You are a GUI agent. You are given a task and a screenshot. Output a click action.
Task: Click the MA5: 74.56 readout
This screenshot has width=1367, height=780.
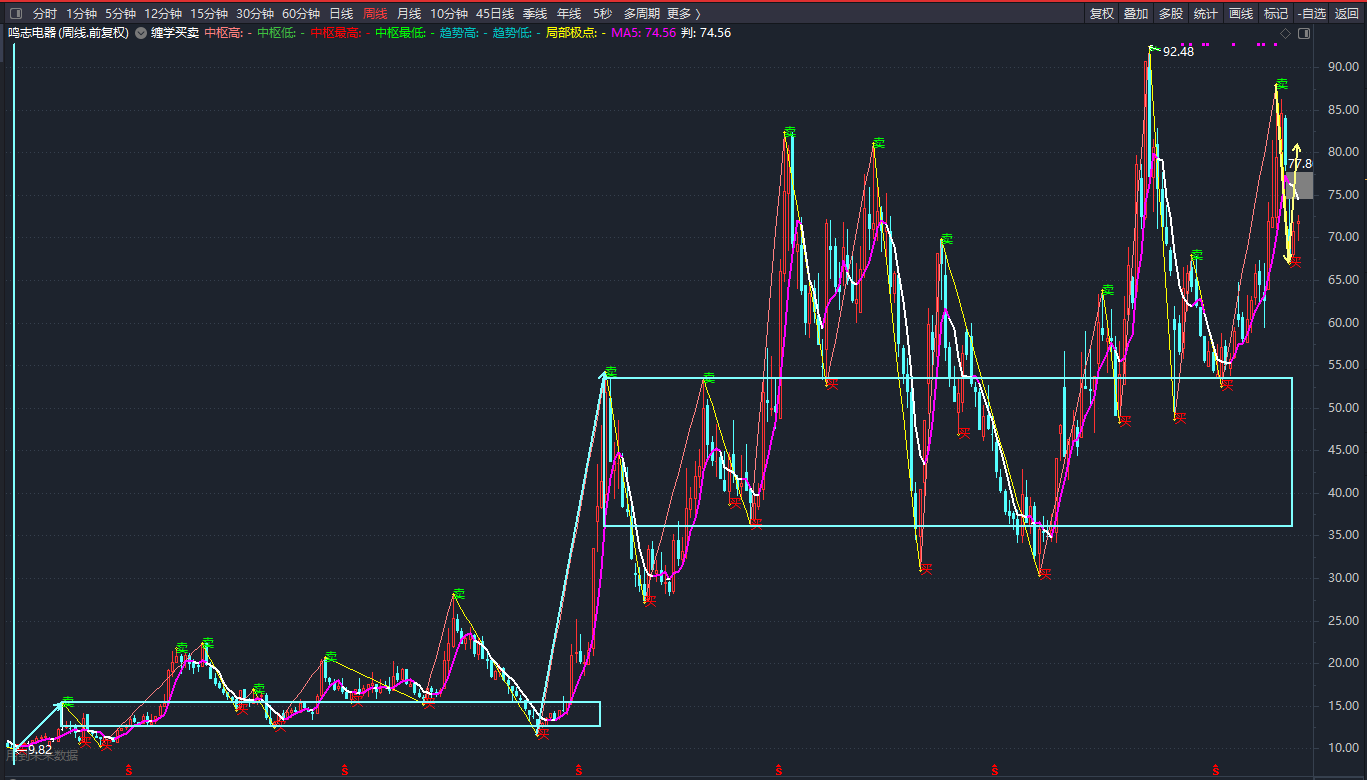(x=643, y=33)
